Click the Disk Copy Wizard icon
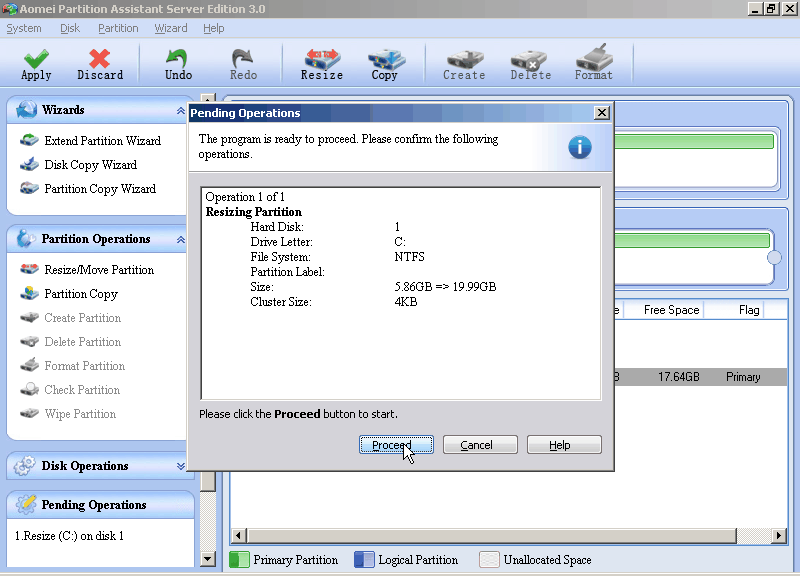Screen dimensions: 800x576 coord(29,164)
